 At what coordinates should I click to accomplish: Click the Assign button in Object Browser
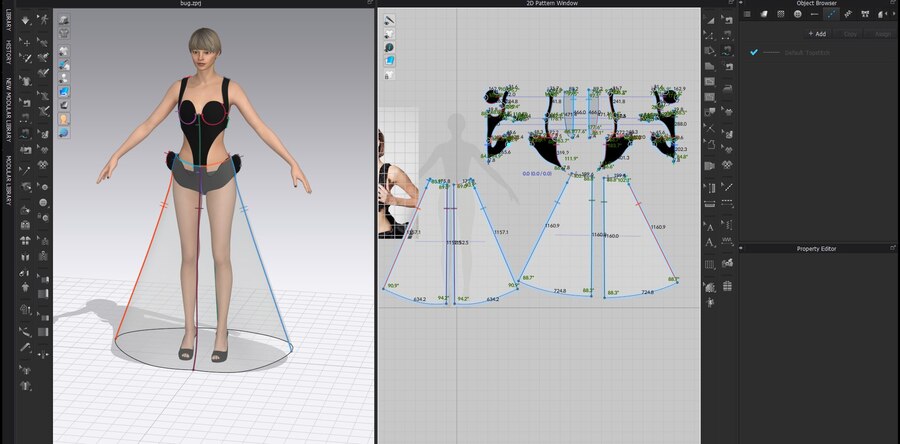883,34
